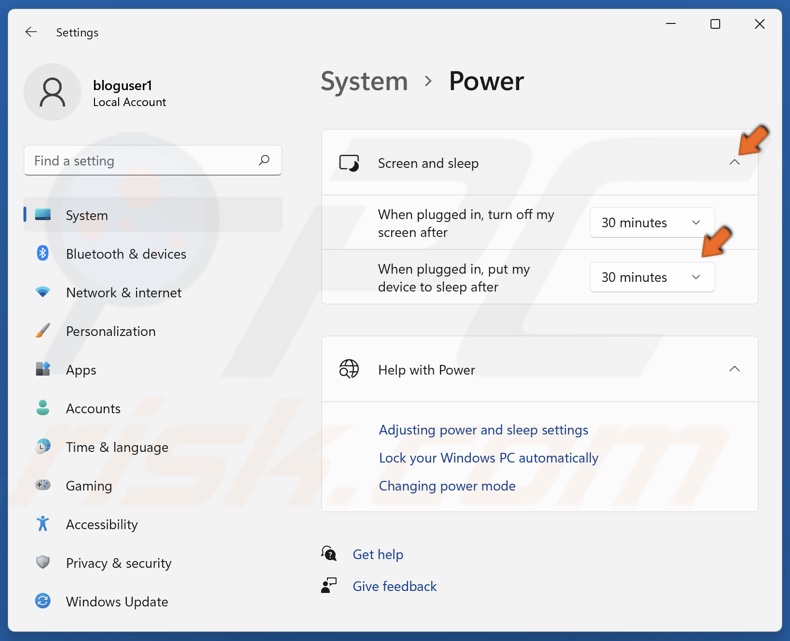This screenshot has width=790, height=641.
Task: Go to Personalization settings
Action: (x=110, y=331)
